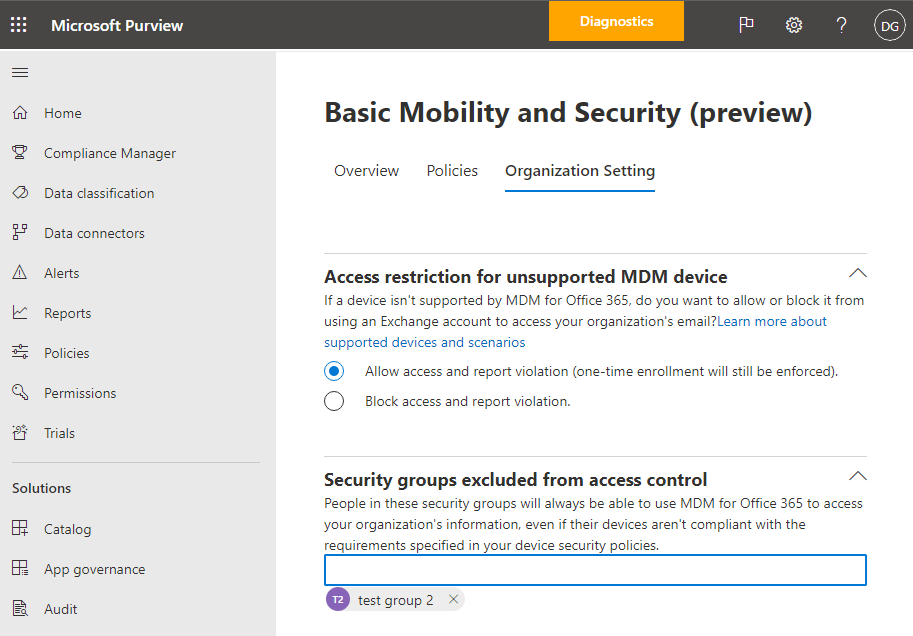This screenshot has height=636, width=913.
Task: Open Compliance Manager in the sidebar
Action: (110, 153)
